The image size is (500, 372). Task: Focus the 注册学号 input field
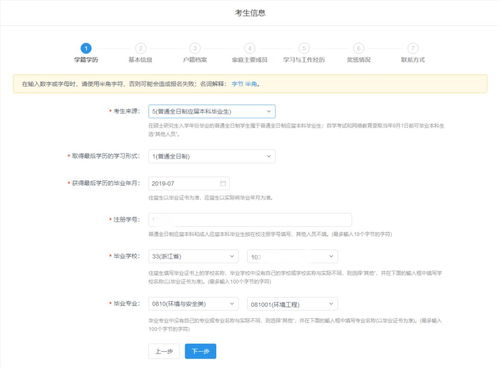(x=250, y=220)
